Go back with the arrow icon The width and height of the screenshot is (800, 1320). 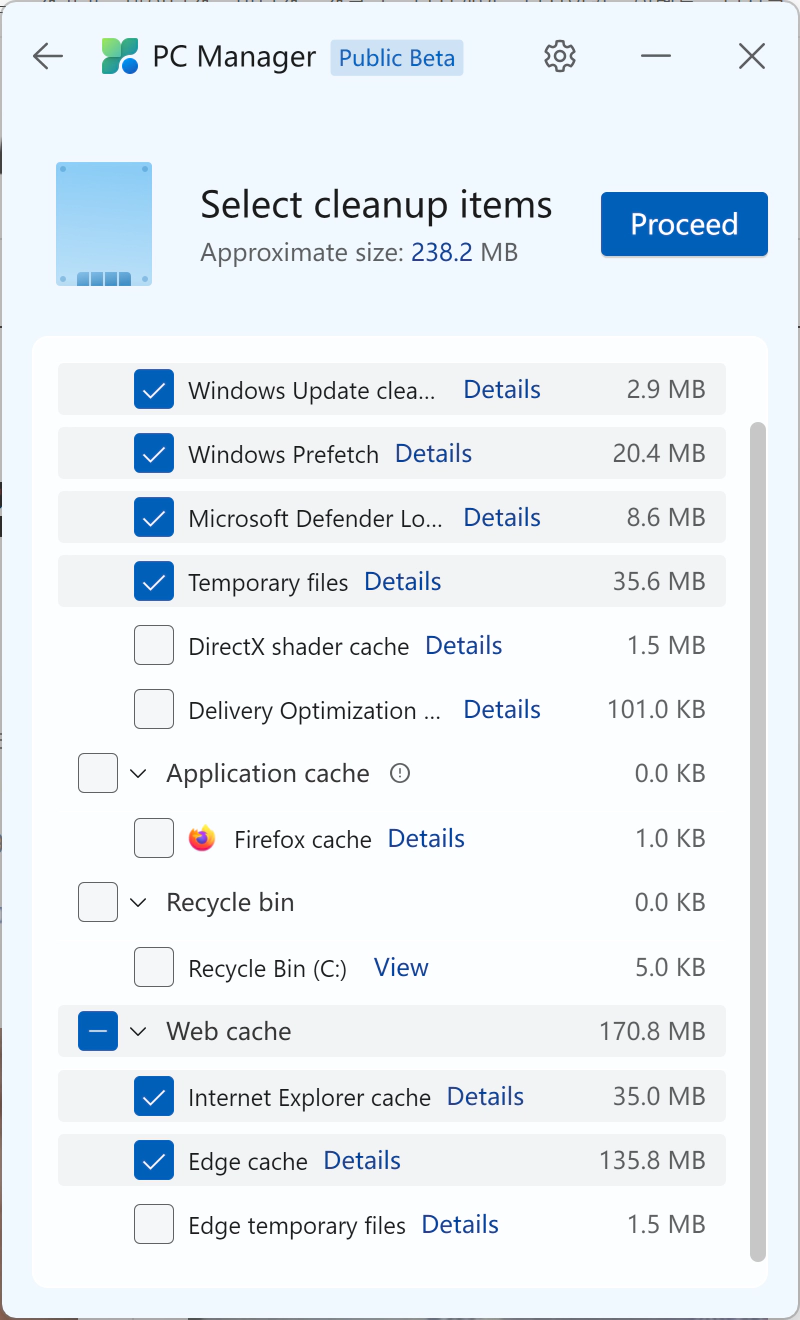48,57
